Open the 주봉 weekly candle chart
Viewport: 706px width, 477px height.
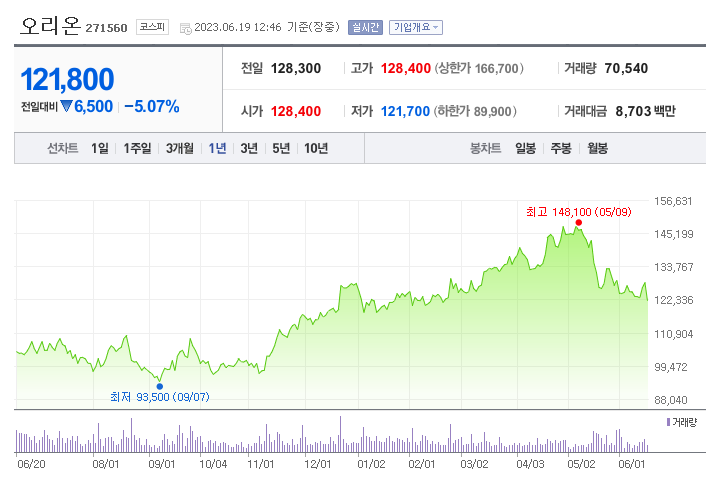(561, 148)
